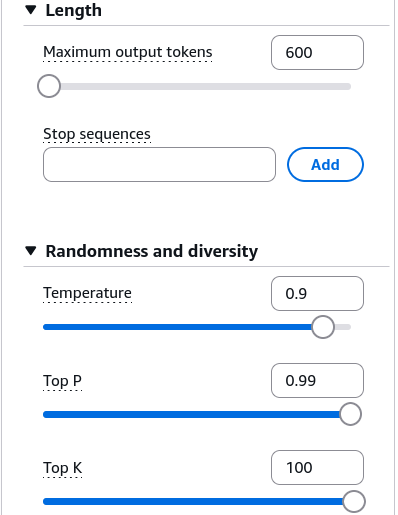The width and height of the screenshot is (398, 515).
Task: Open the Temperature help label
Action: (x=87, y=293)
